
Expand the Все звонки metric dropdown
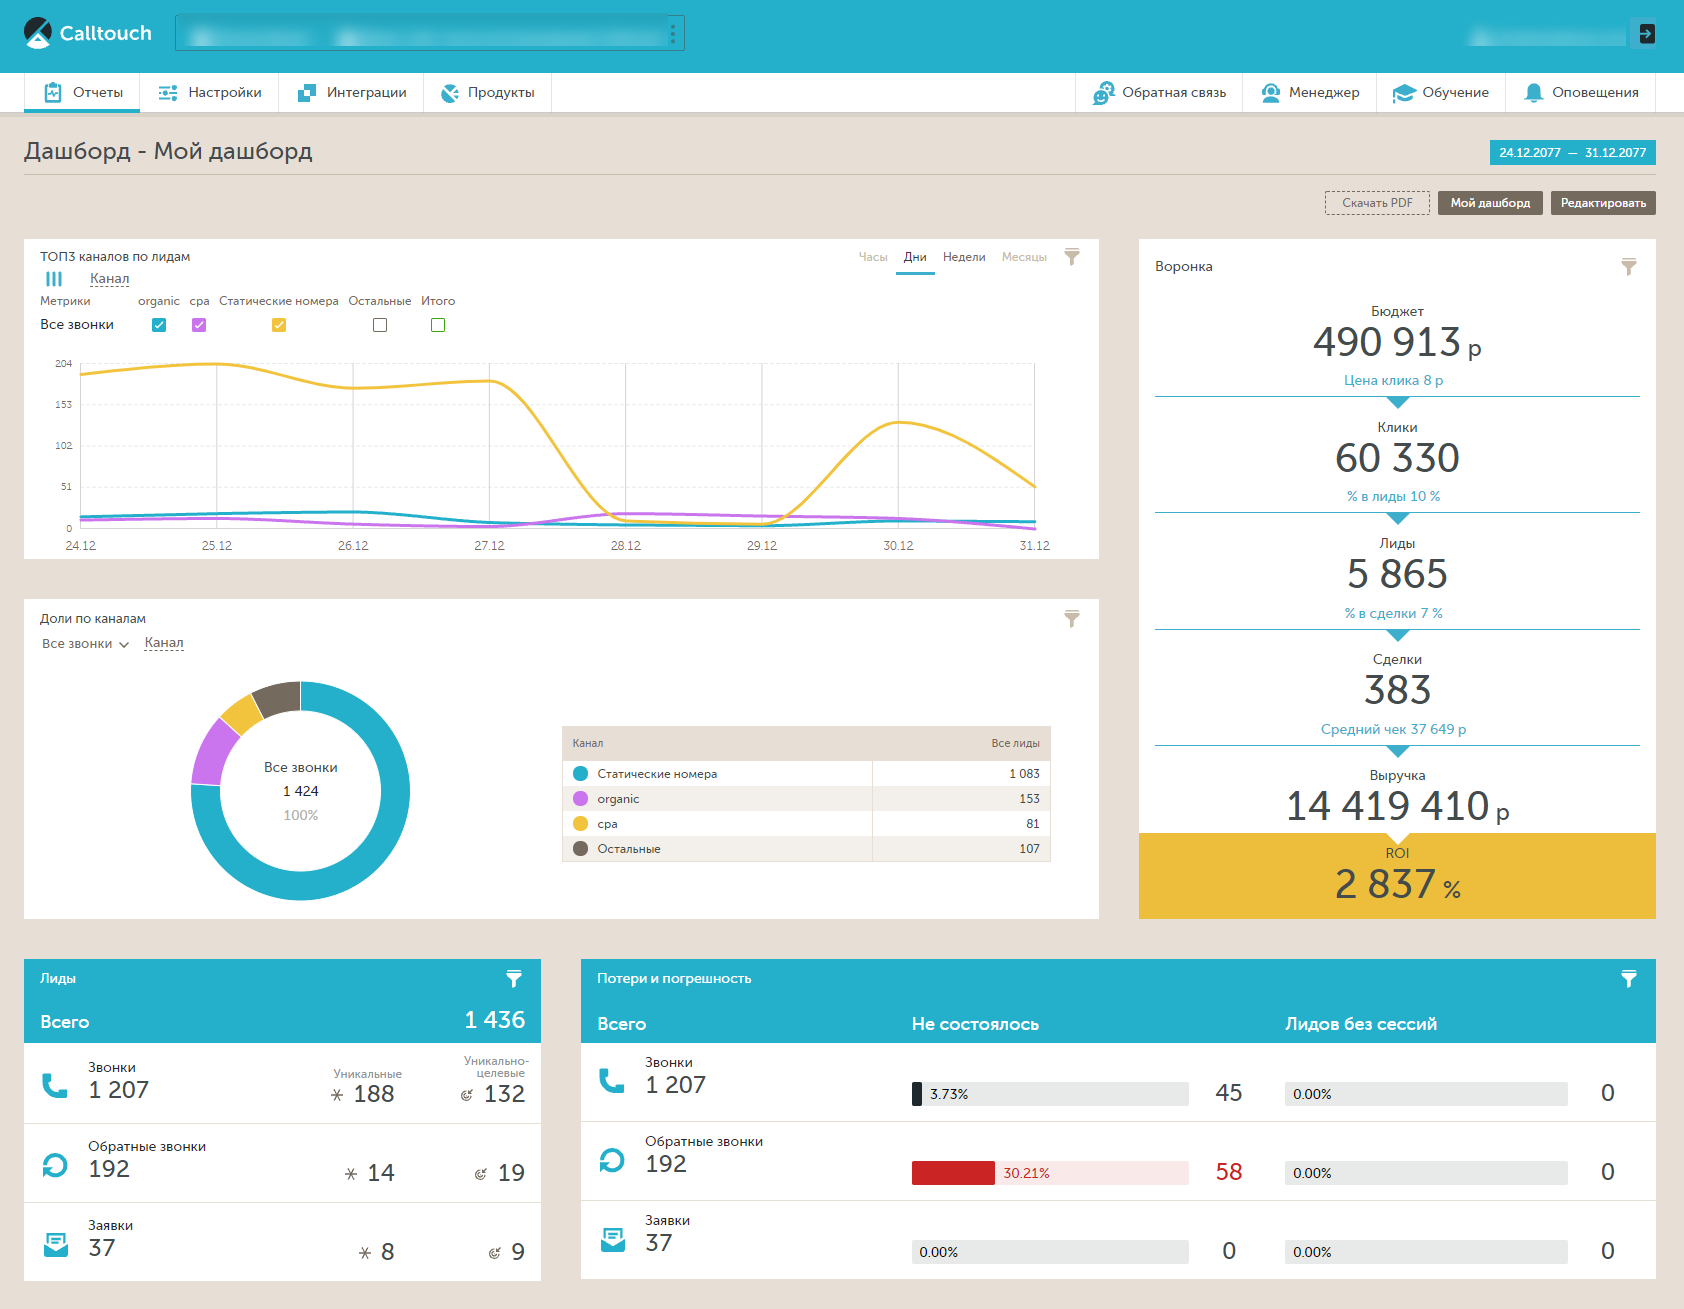(85, 644)
